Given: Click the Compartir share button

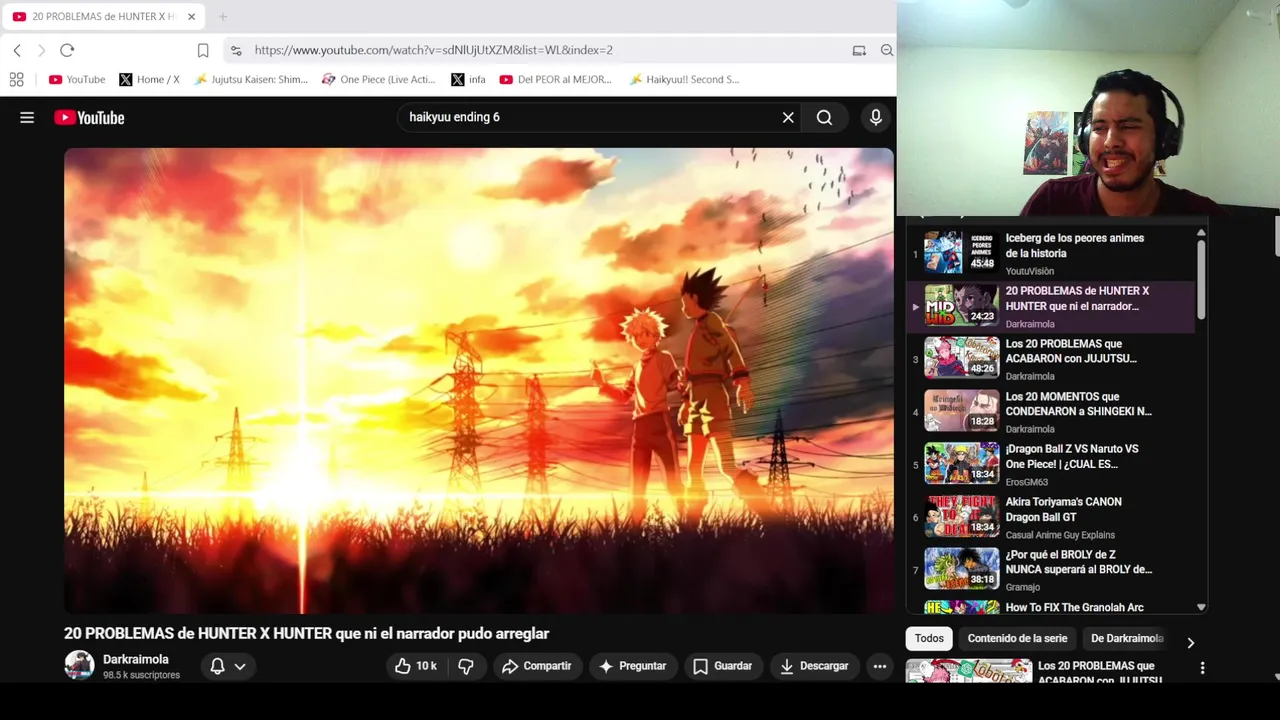Looking at the screenshot, I should [537, 666].
